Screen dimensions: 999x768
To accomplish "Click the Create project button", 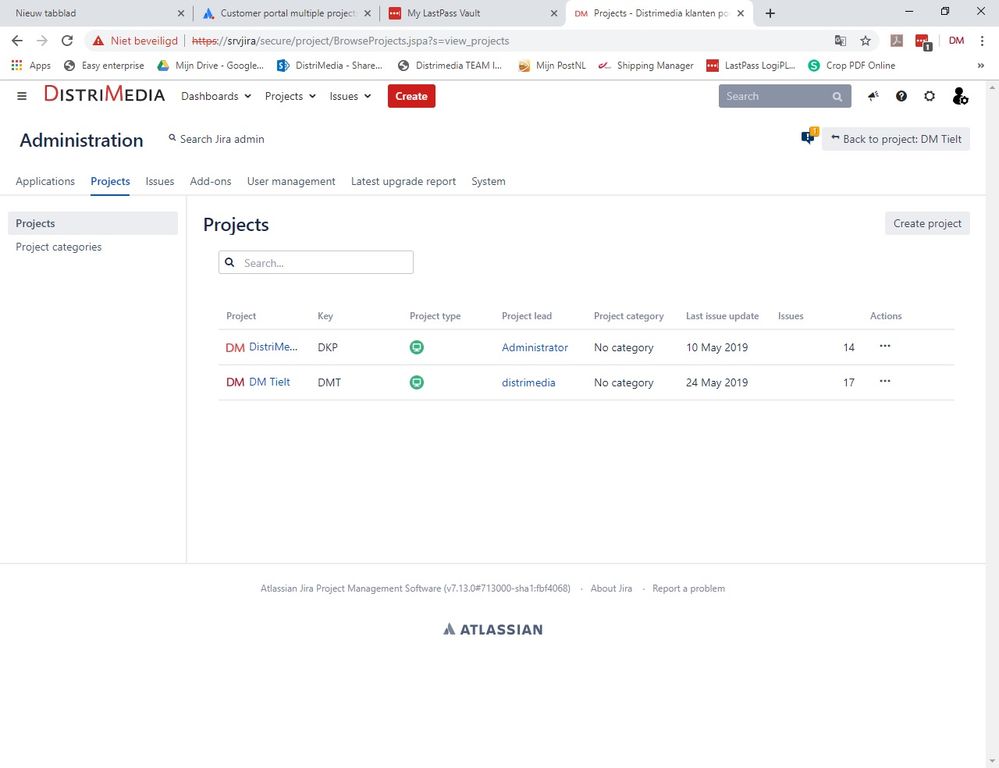I will pyautogui.click(x=927, y=223).
